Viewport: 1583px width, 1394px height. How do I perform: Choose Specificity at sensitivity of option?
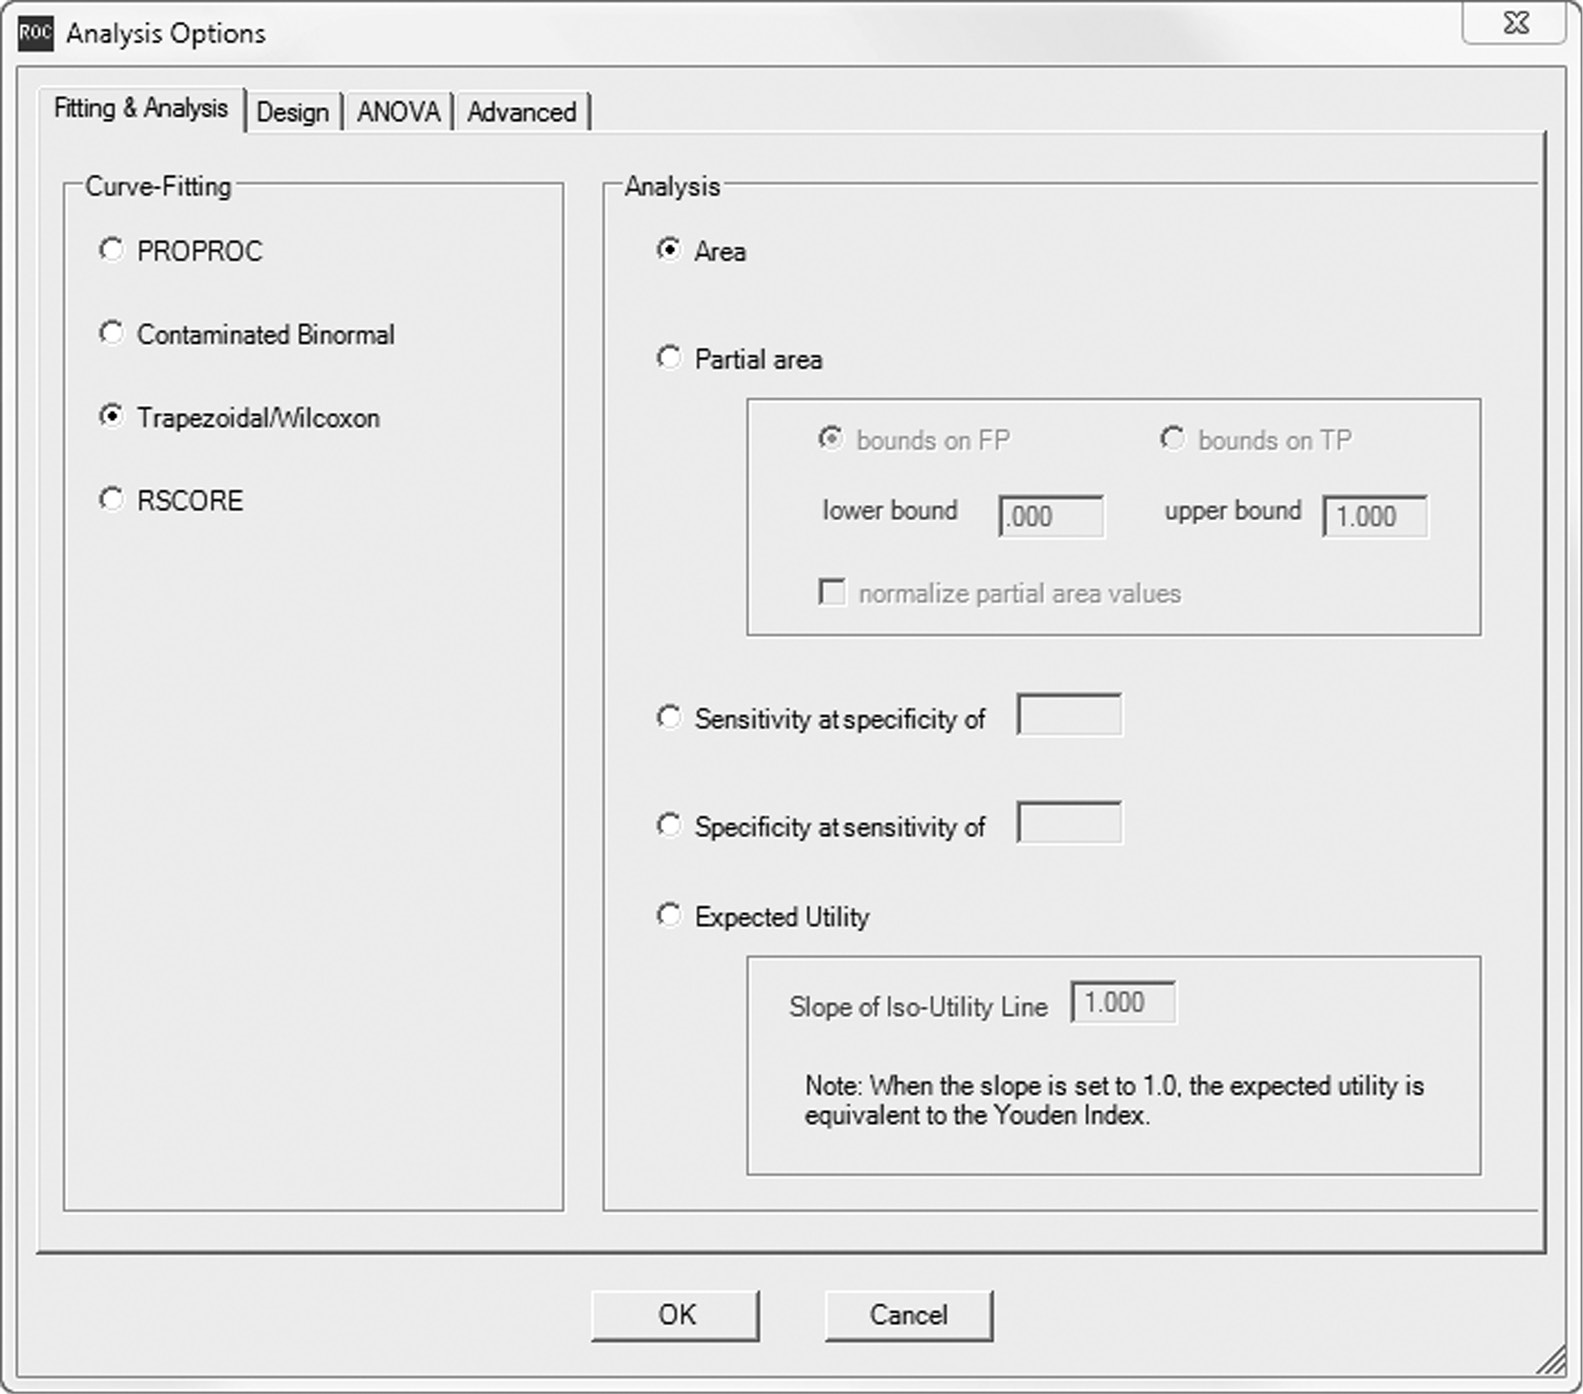point(669,826)
